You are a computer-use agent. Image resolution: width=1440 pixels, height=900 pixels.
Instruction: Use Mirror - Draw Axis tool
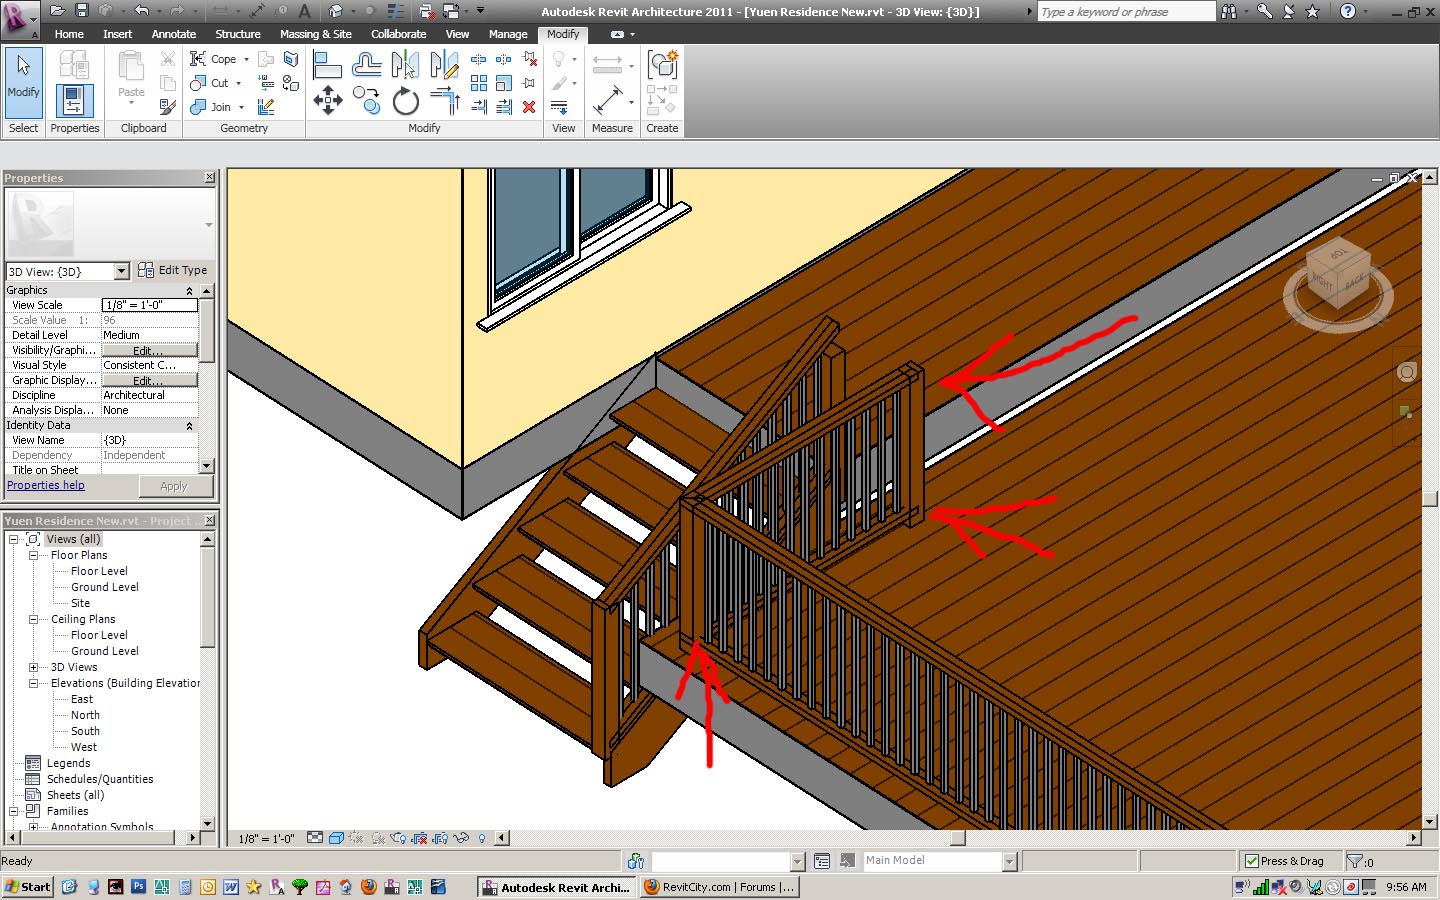point(444,66)
